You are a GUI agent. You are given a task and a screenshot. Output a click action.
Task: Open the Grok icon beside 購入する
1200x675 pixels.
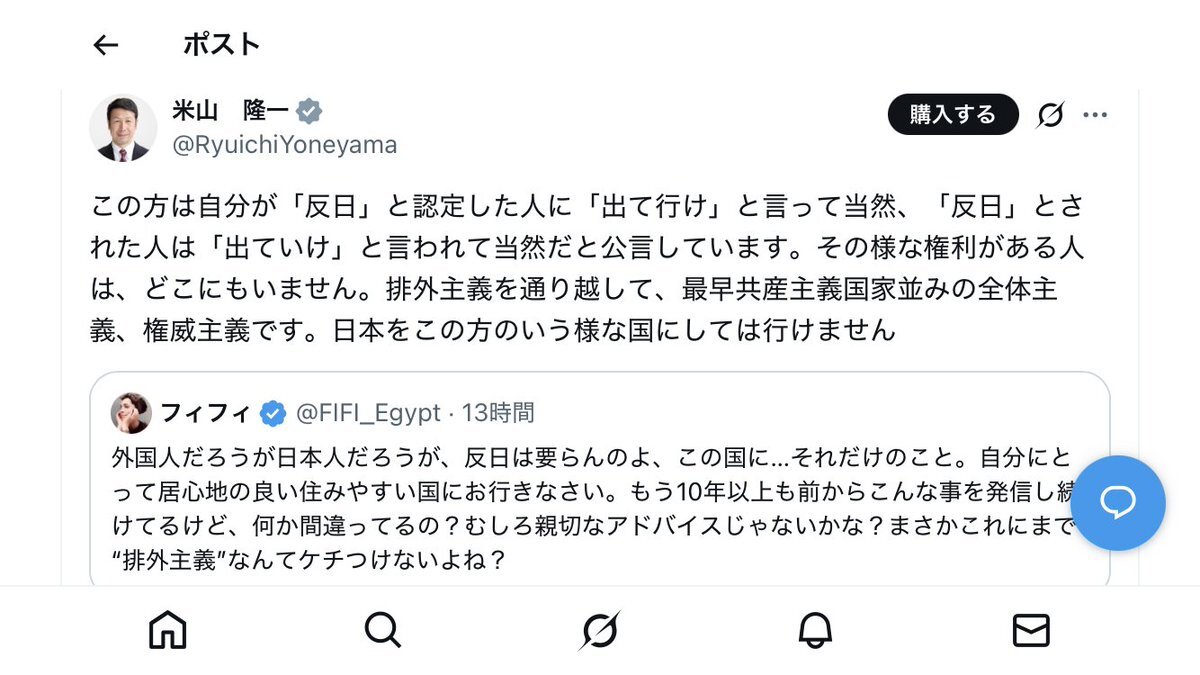tap(1050, 115)
